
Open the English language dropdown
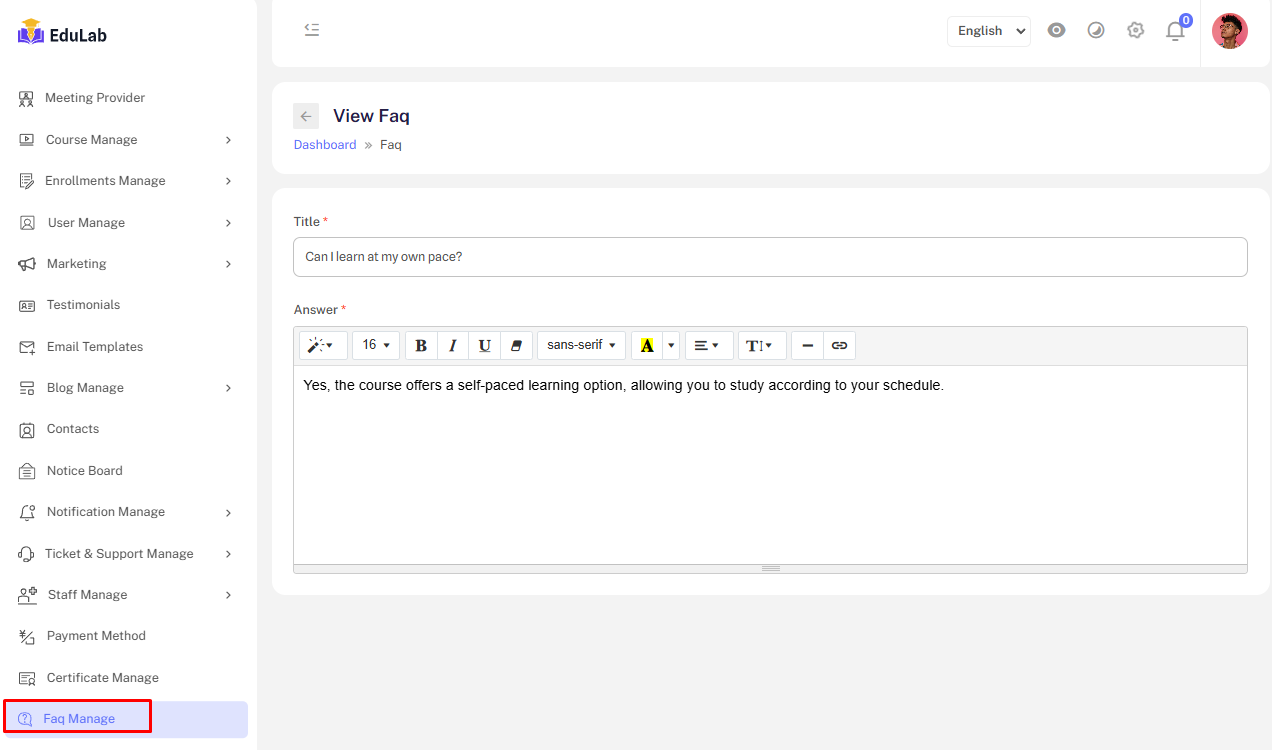pyautogui.click(x=988, y=31)
